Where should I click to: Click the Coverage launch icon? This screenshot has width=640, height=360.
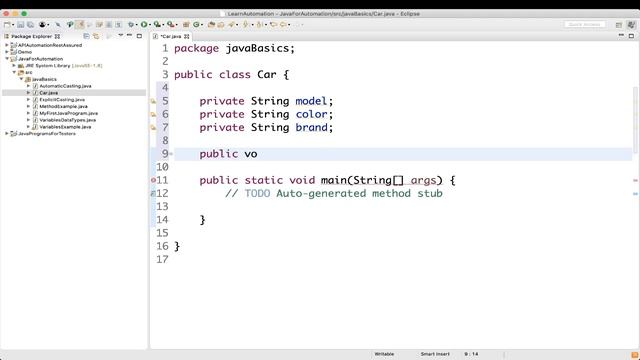(x=157, y=25)
